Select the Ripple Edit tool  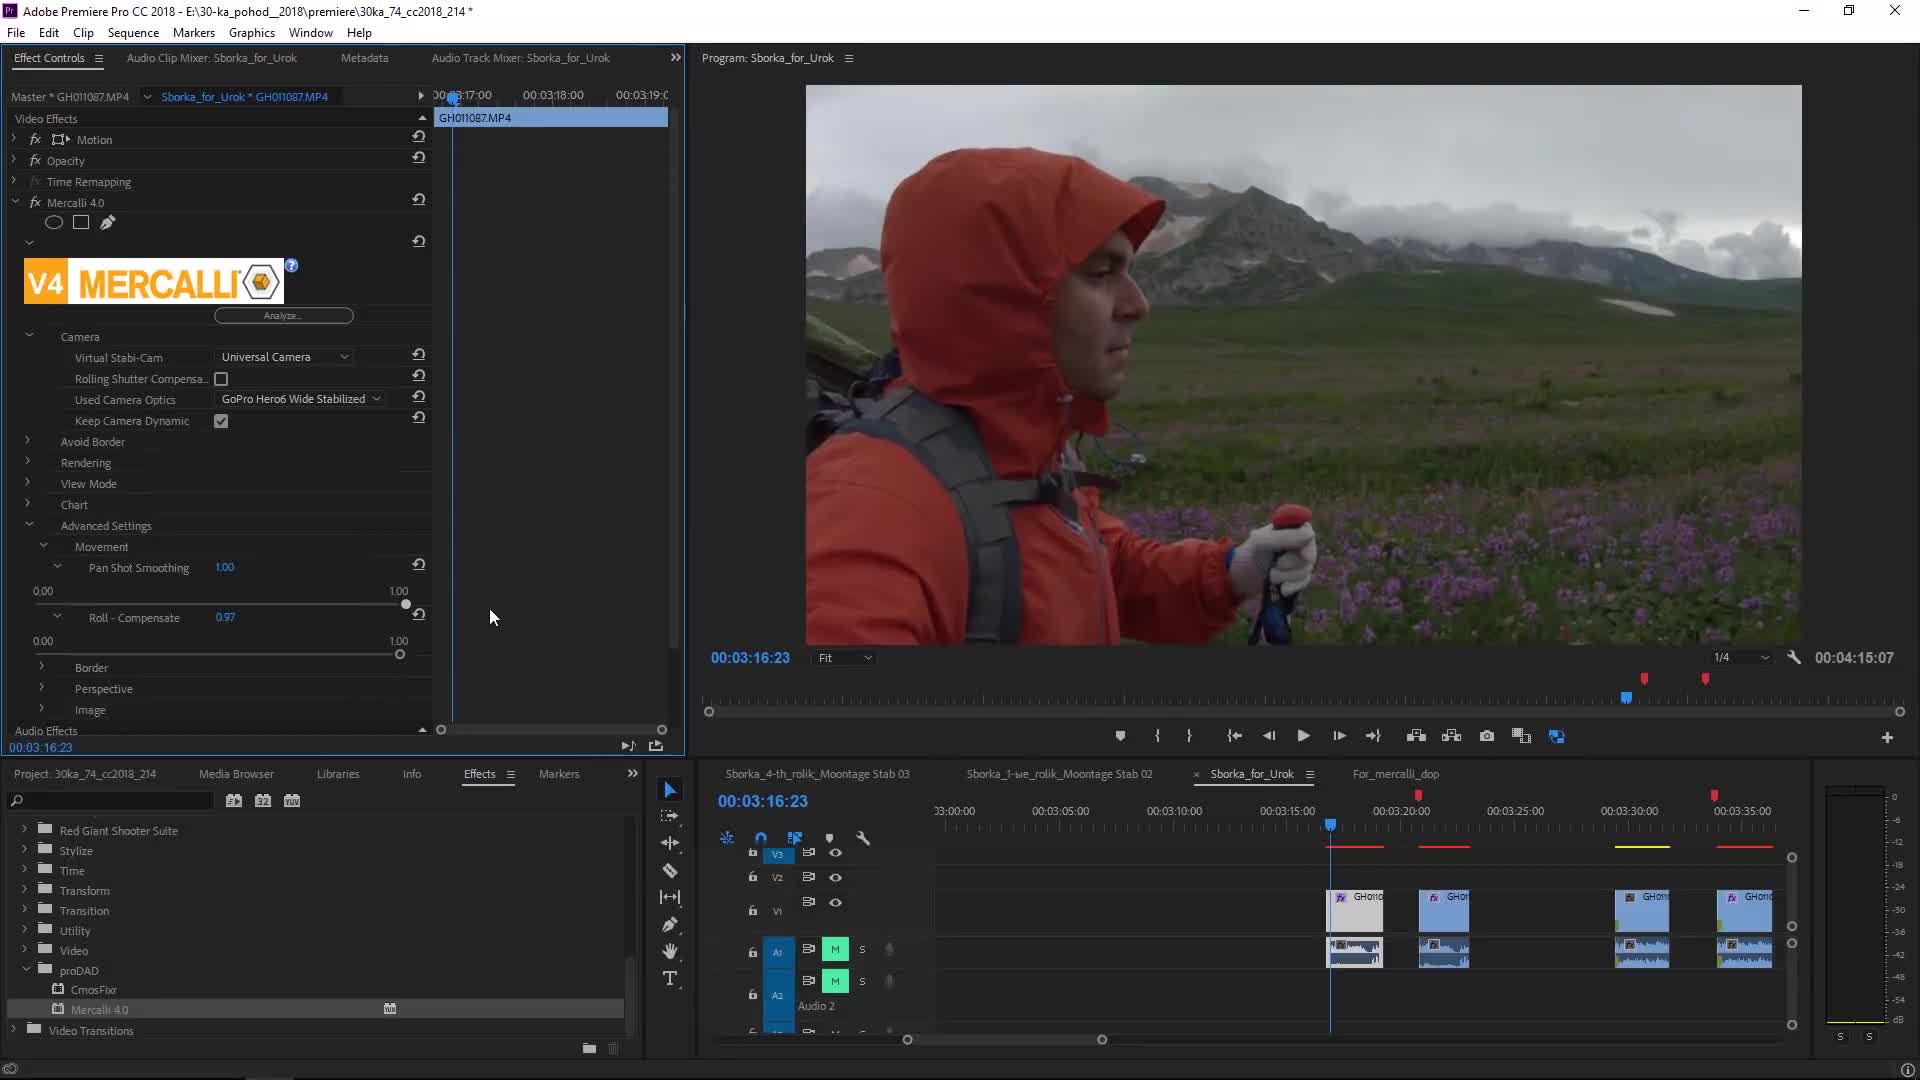click(x=670, y=843)
